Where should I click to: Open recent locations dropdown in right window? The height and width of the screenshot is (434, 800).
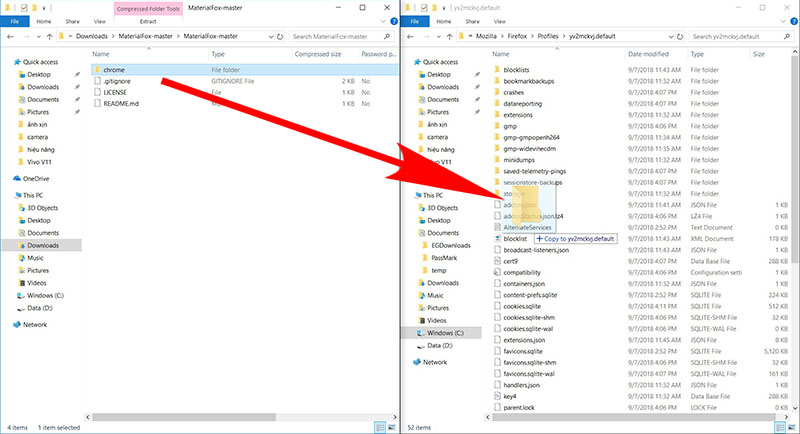tap(438, 37)
